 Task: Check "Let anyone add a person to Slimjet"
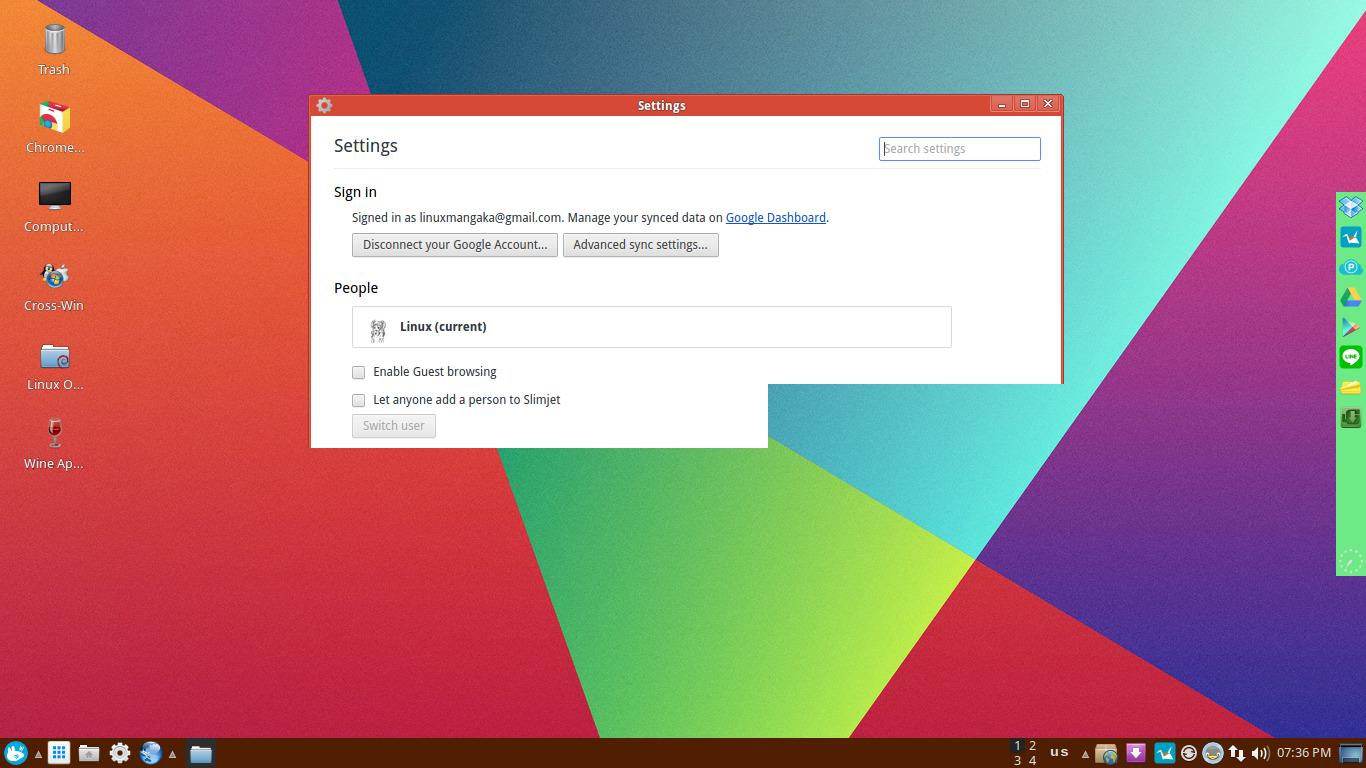358,400
